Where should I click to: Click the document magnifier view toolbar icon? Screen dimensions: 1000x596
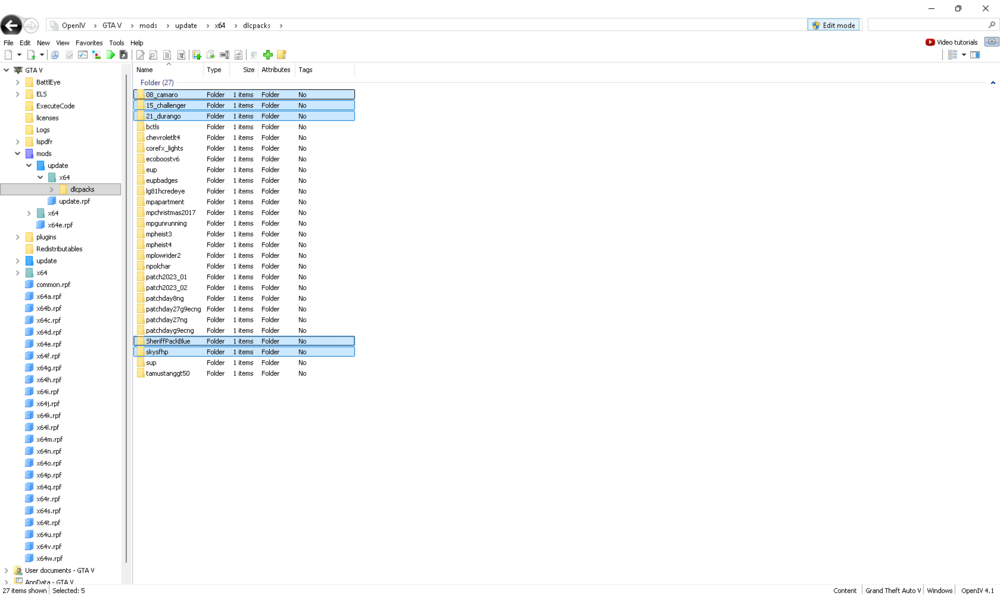[x=153, y=55]
